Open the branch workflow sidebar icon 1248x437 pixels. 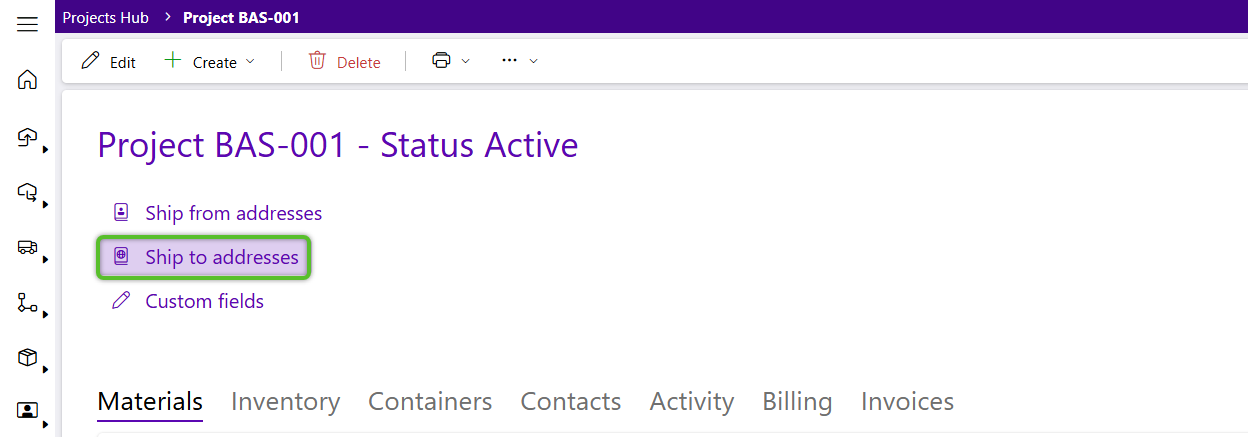pos(28,302)
